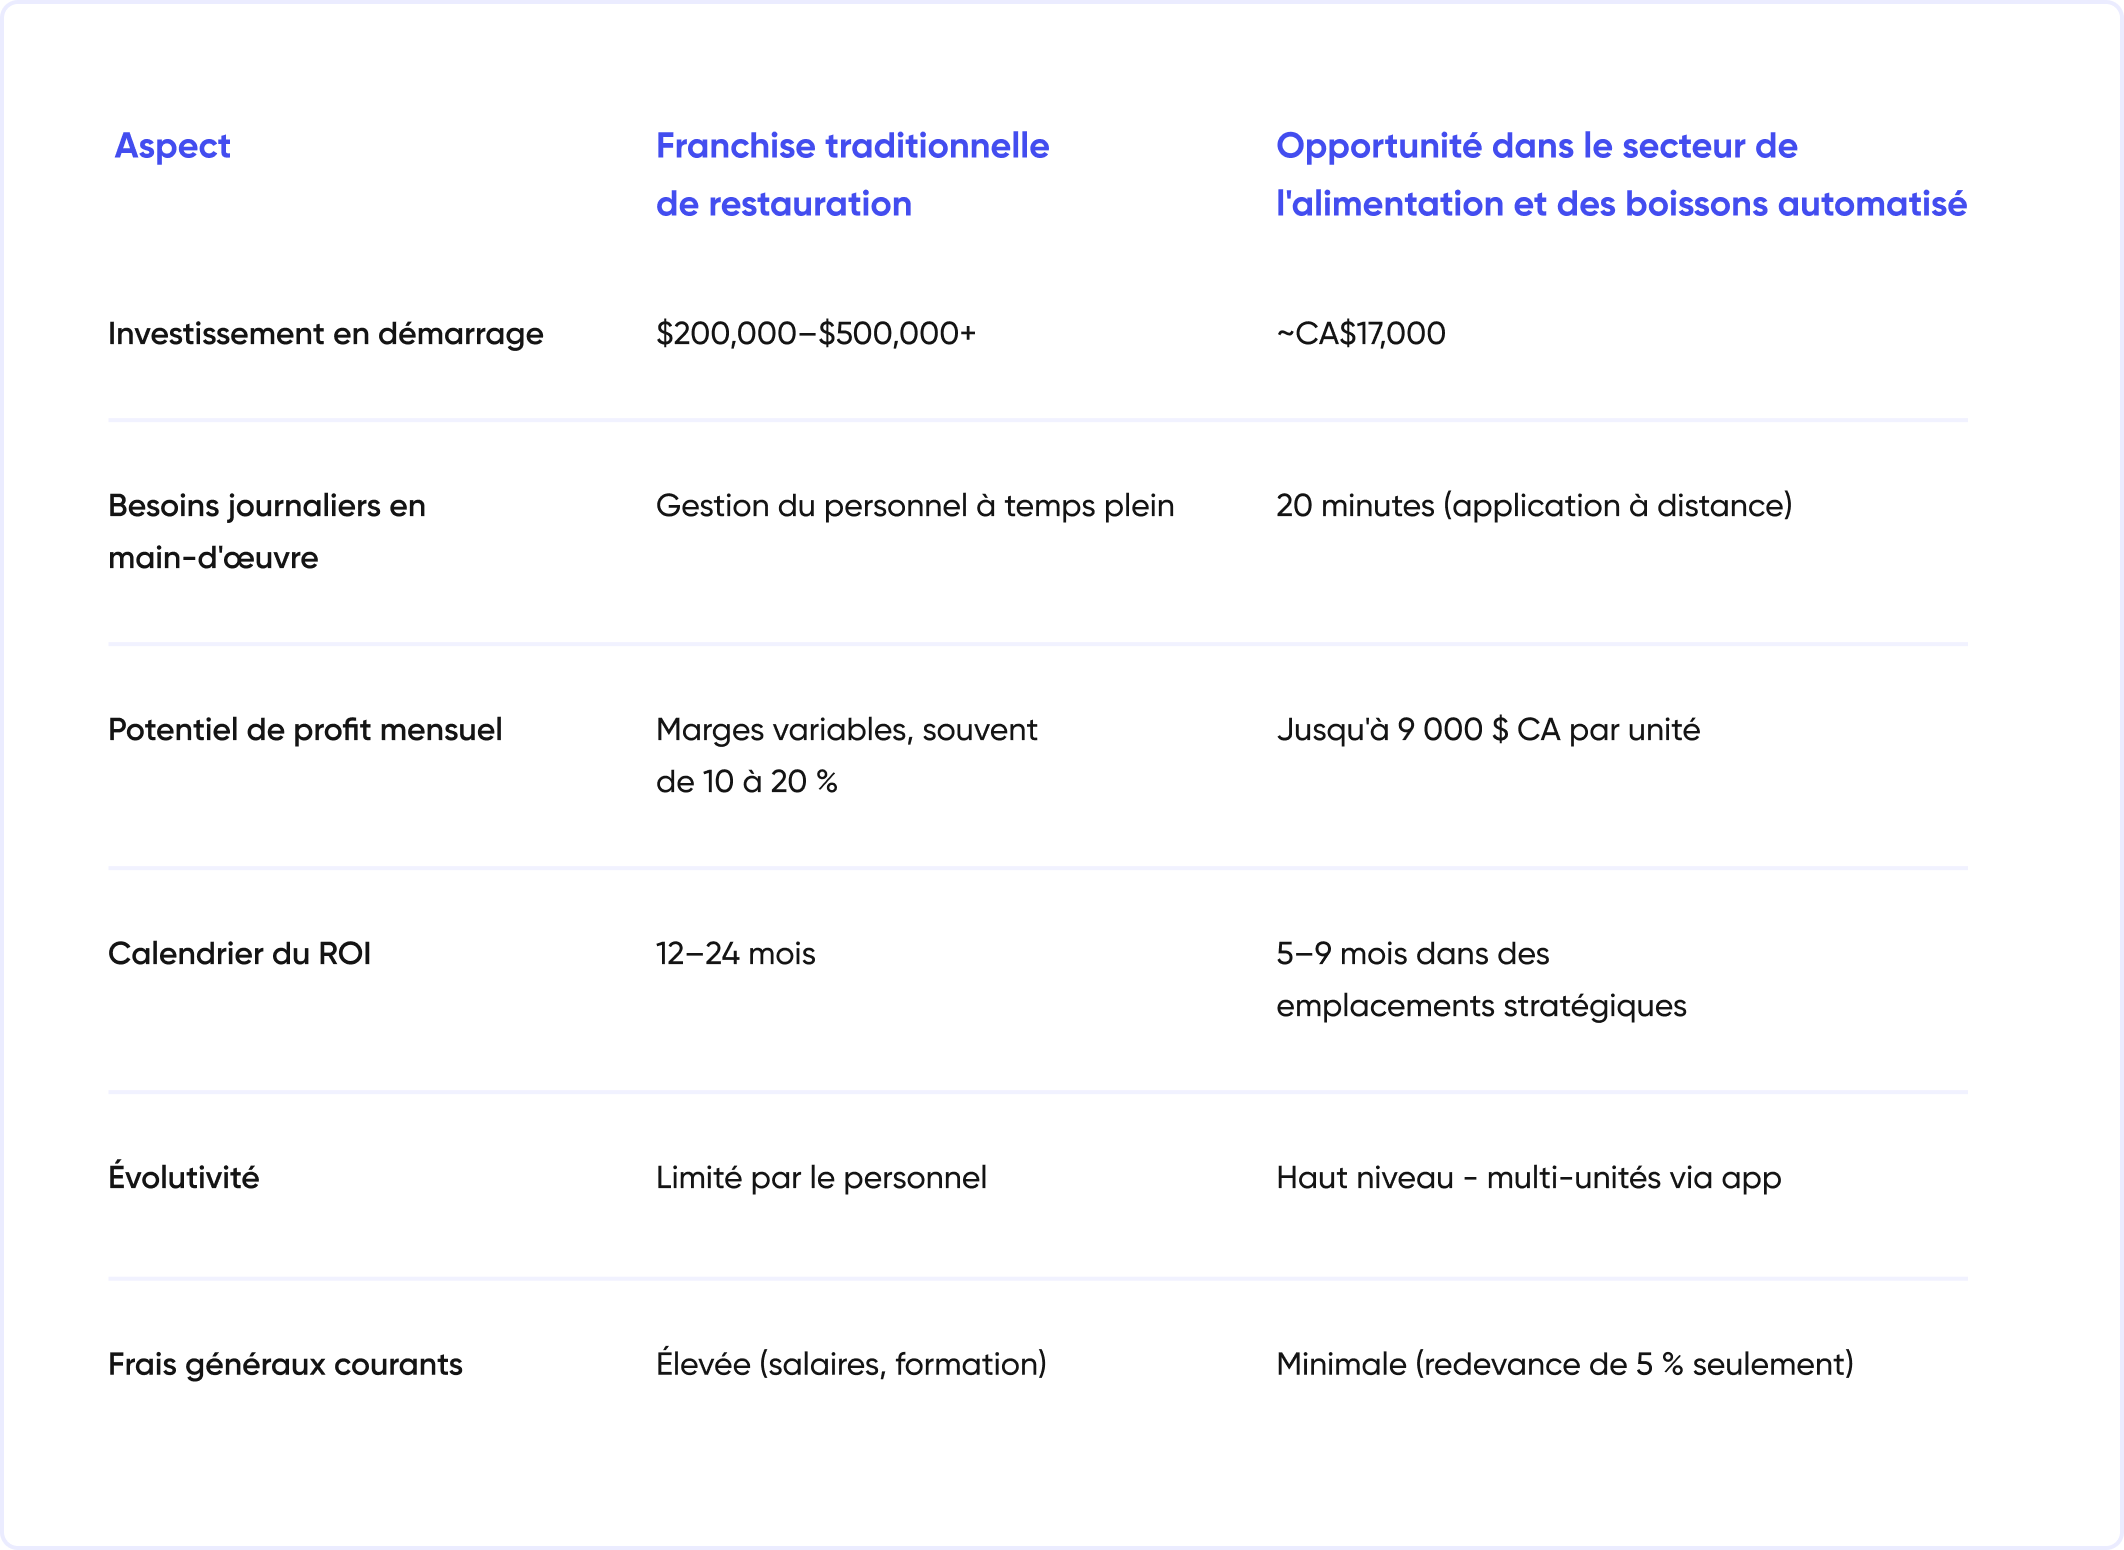This screenshot has height=1550, width=2124.
Task: Select Haut niveau - multi-unités via app
Action: click(x=1528, y=1178)
